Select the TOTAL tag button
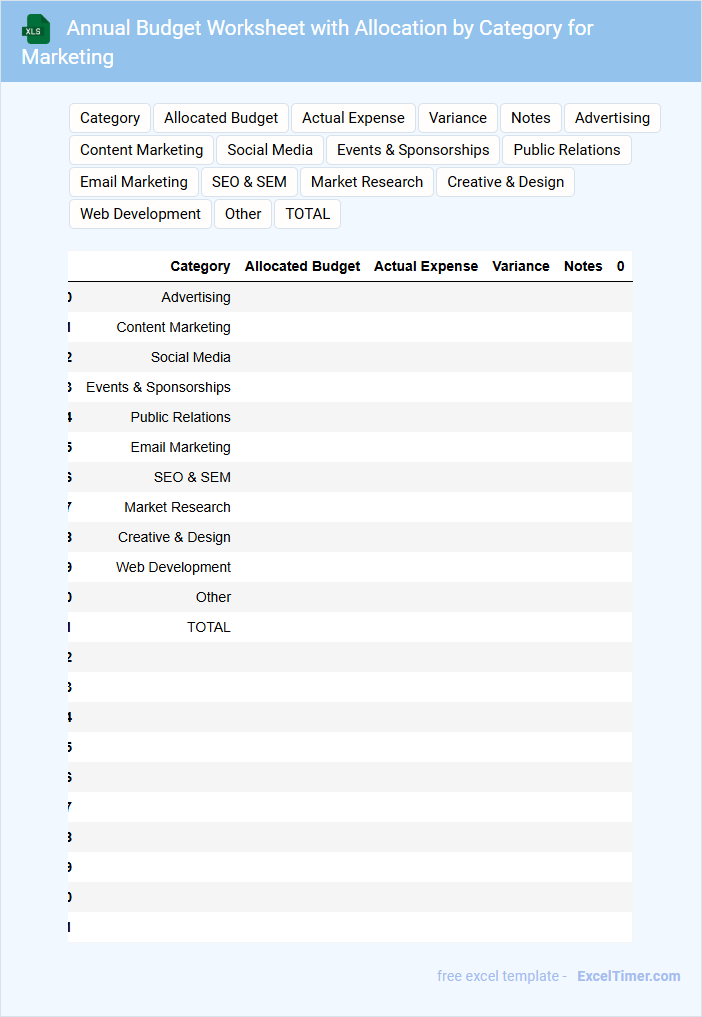 [x=308, y=214]
